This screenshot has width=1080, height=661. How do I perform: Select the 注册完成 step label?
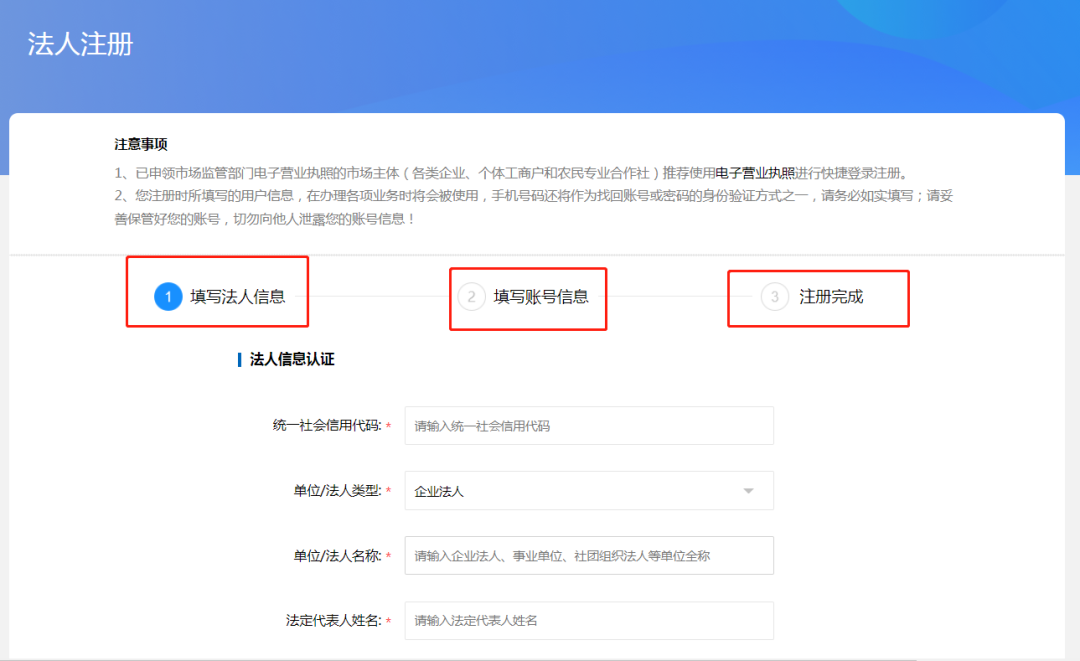(831, 297)
